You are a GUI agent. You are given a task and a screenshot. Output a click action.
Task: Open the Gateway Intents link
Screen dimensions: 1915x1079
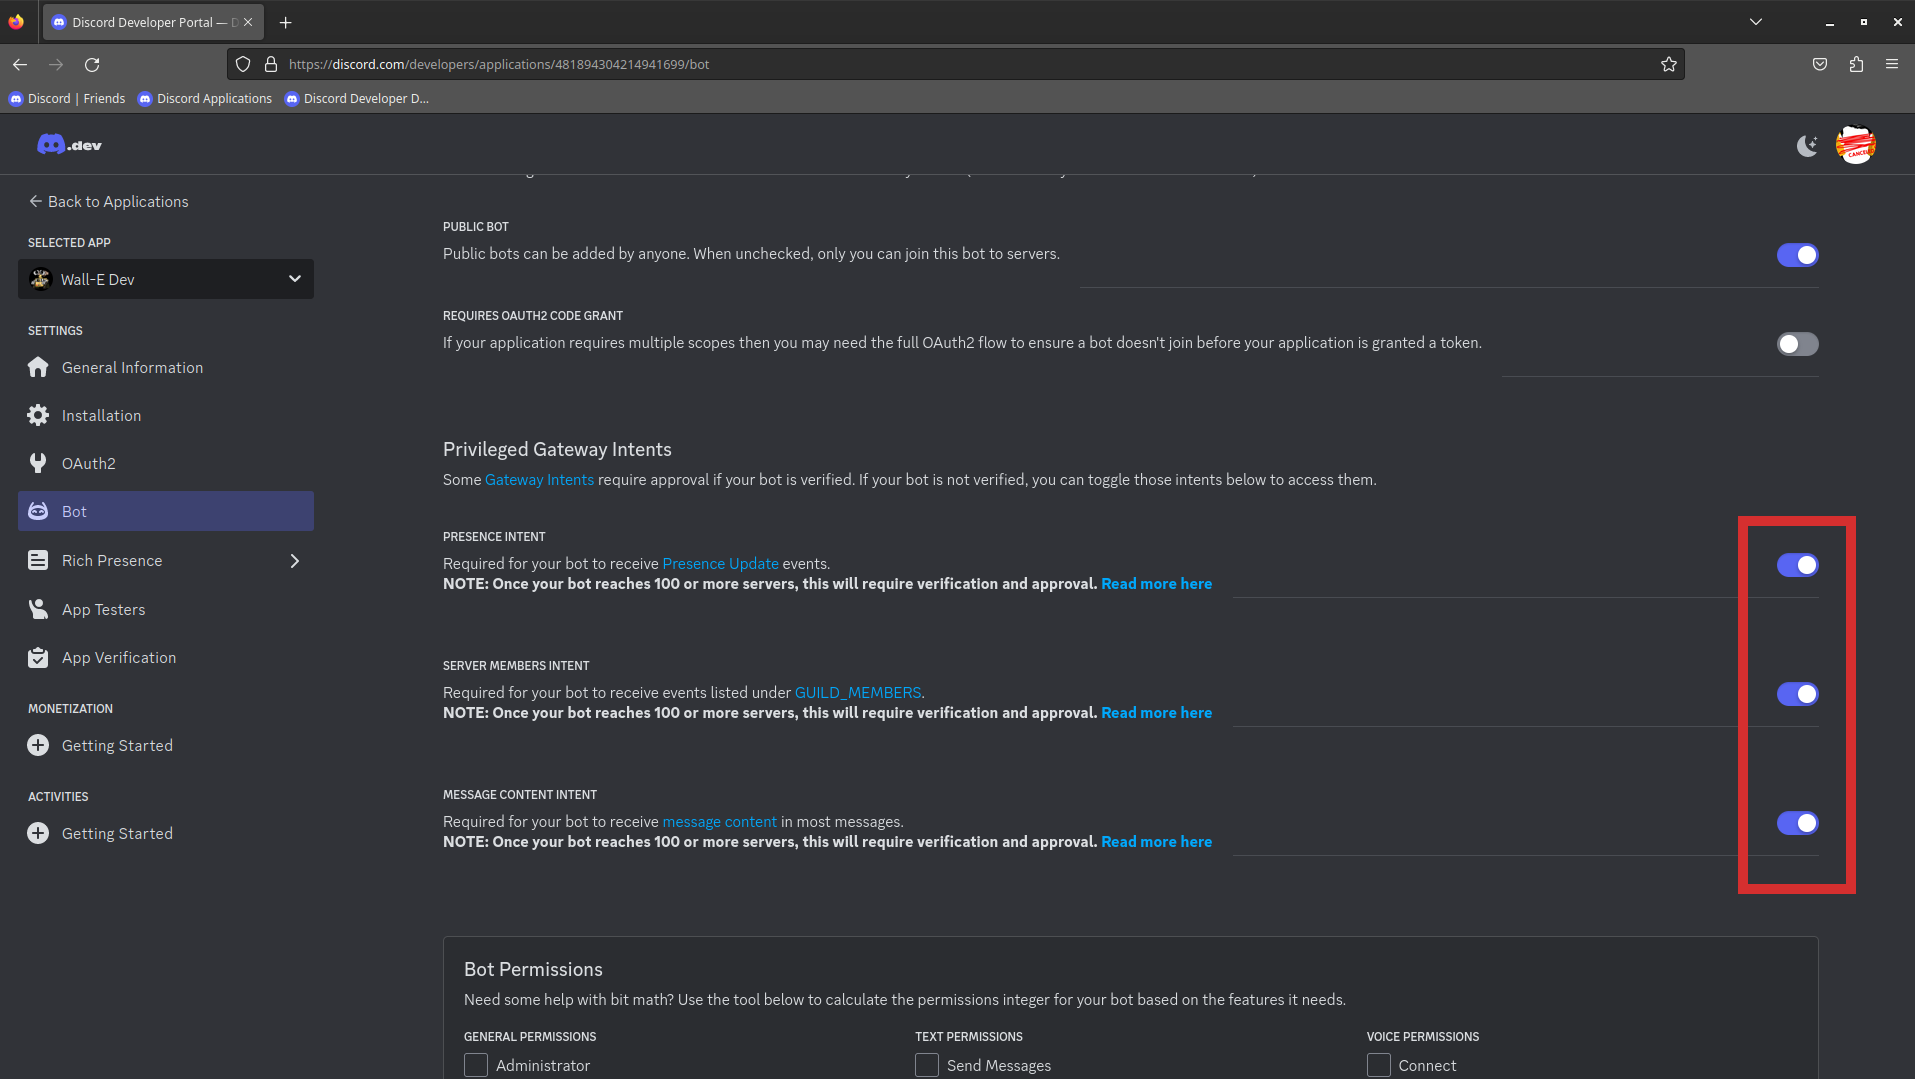click(539, 480)
